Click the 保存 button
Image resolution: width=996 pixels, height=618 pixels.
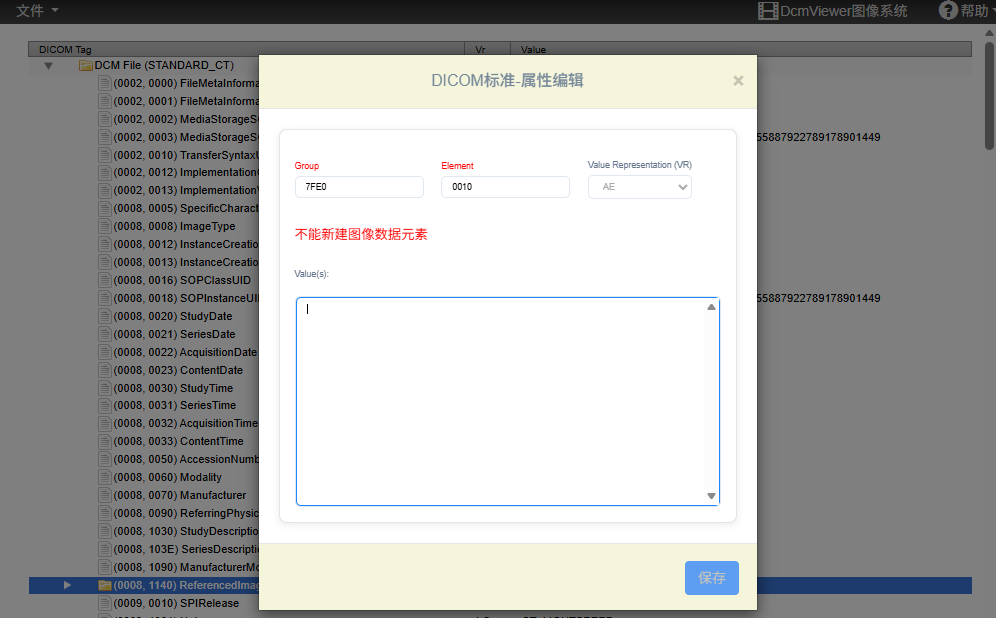pyautogui.click(x=711, y=578)
